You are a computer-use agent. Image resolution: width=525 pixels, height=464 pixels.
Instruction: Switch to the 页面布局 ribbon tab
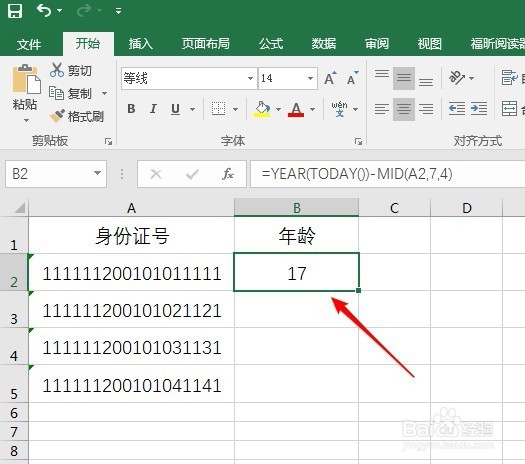coord(206,44)
